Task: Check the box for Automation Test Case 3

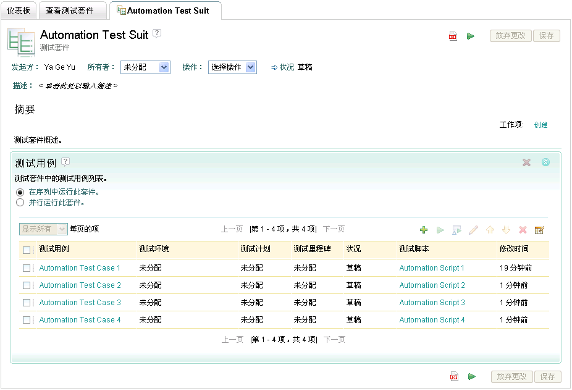Action: tap(27, 303)
